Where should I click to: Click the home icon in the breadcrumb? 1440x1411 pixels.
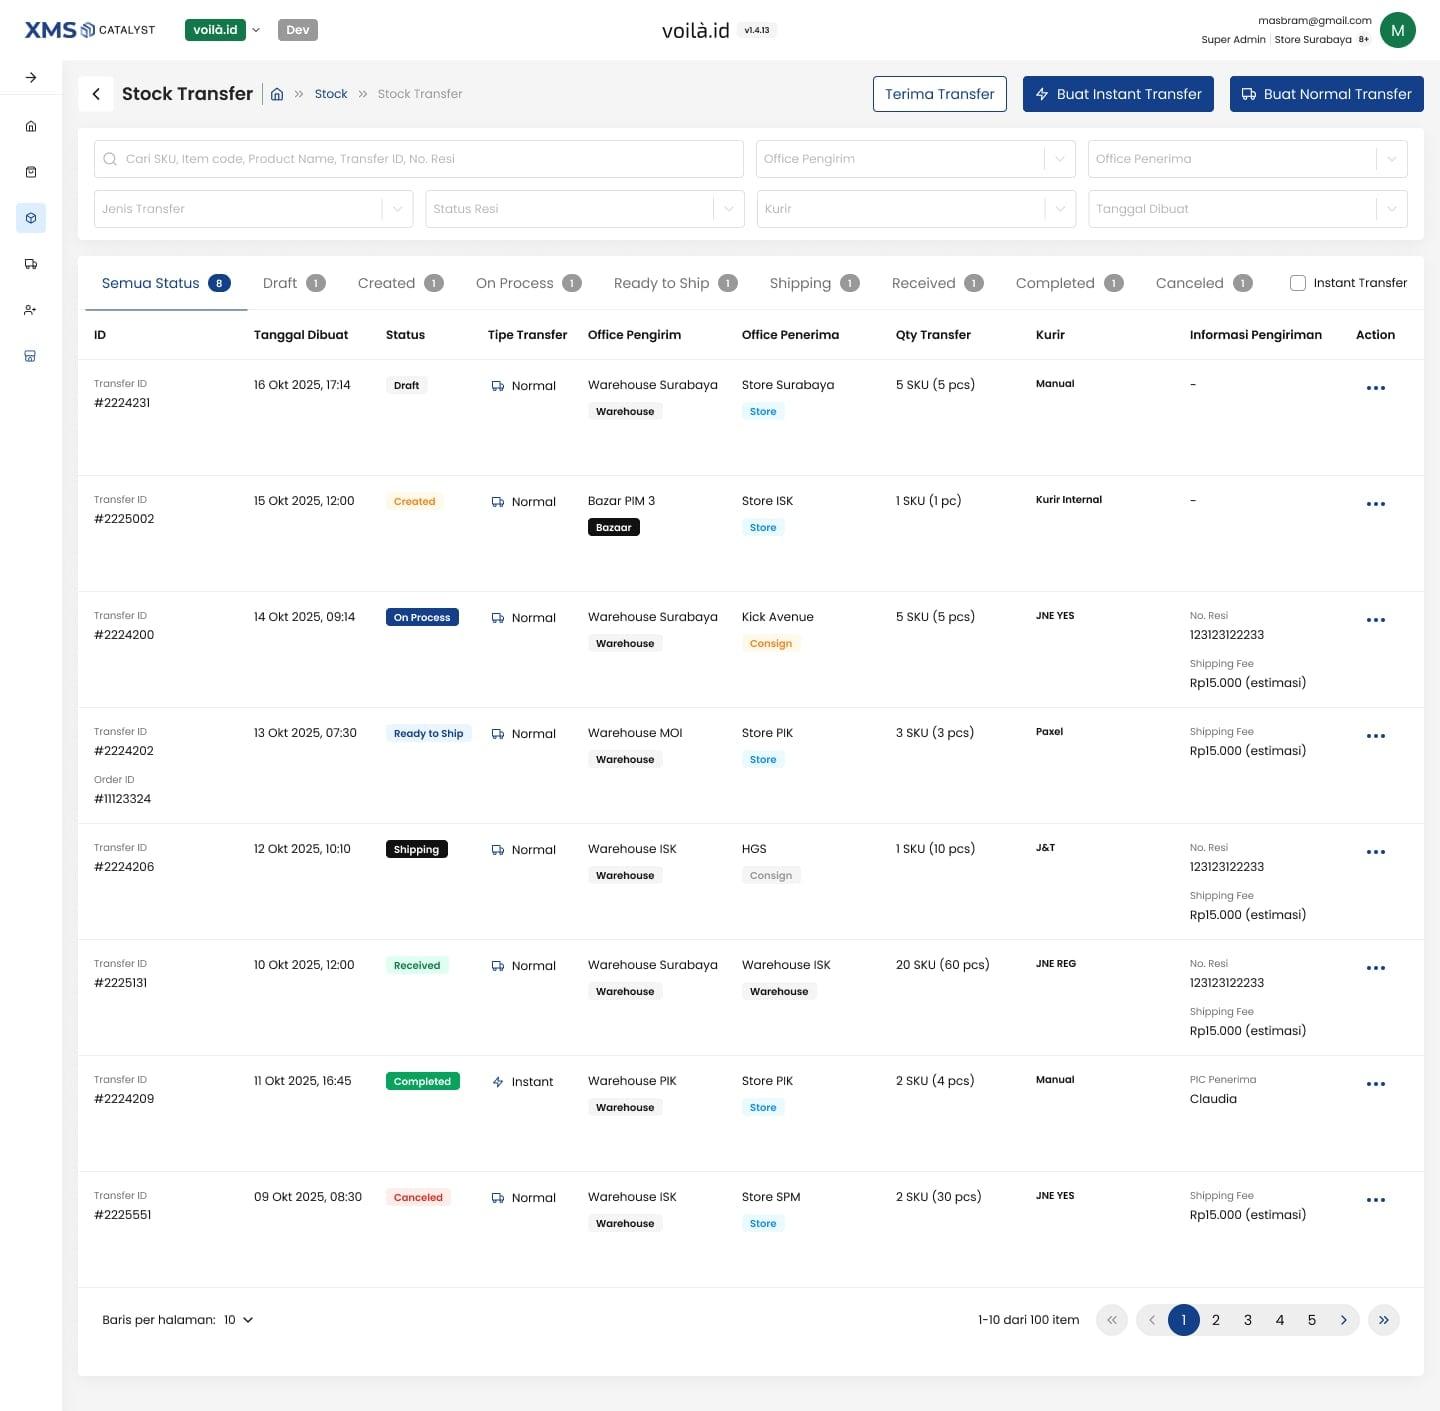(277, 94)
